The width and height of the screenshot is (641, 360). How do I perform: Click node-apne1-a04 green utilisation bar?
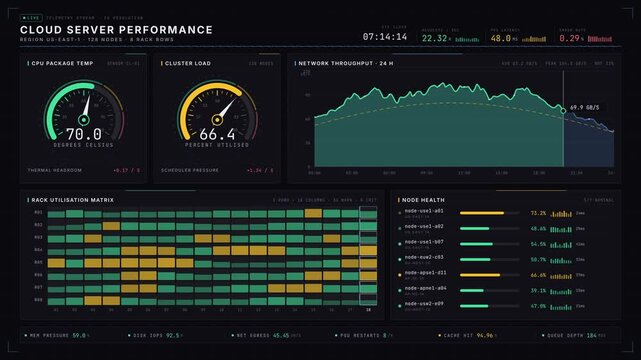pos(472,291)
